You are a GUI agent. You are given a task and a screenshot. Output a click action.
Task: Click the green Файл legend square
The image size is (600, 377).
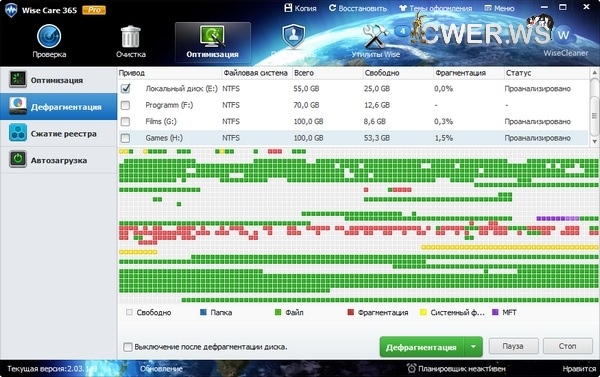[278, 312]
